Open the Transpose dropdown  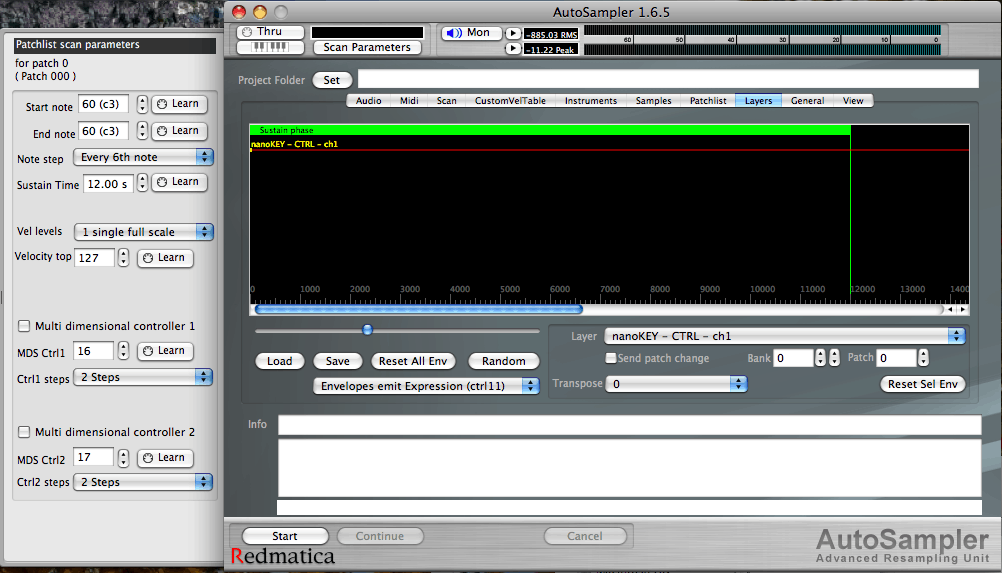pyautogui.click(x=676, y=384)
